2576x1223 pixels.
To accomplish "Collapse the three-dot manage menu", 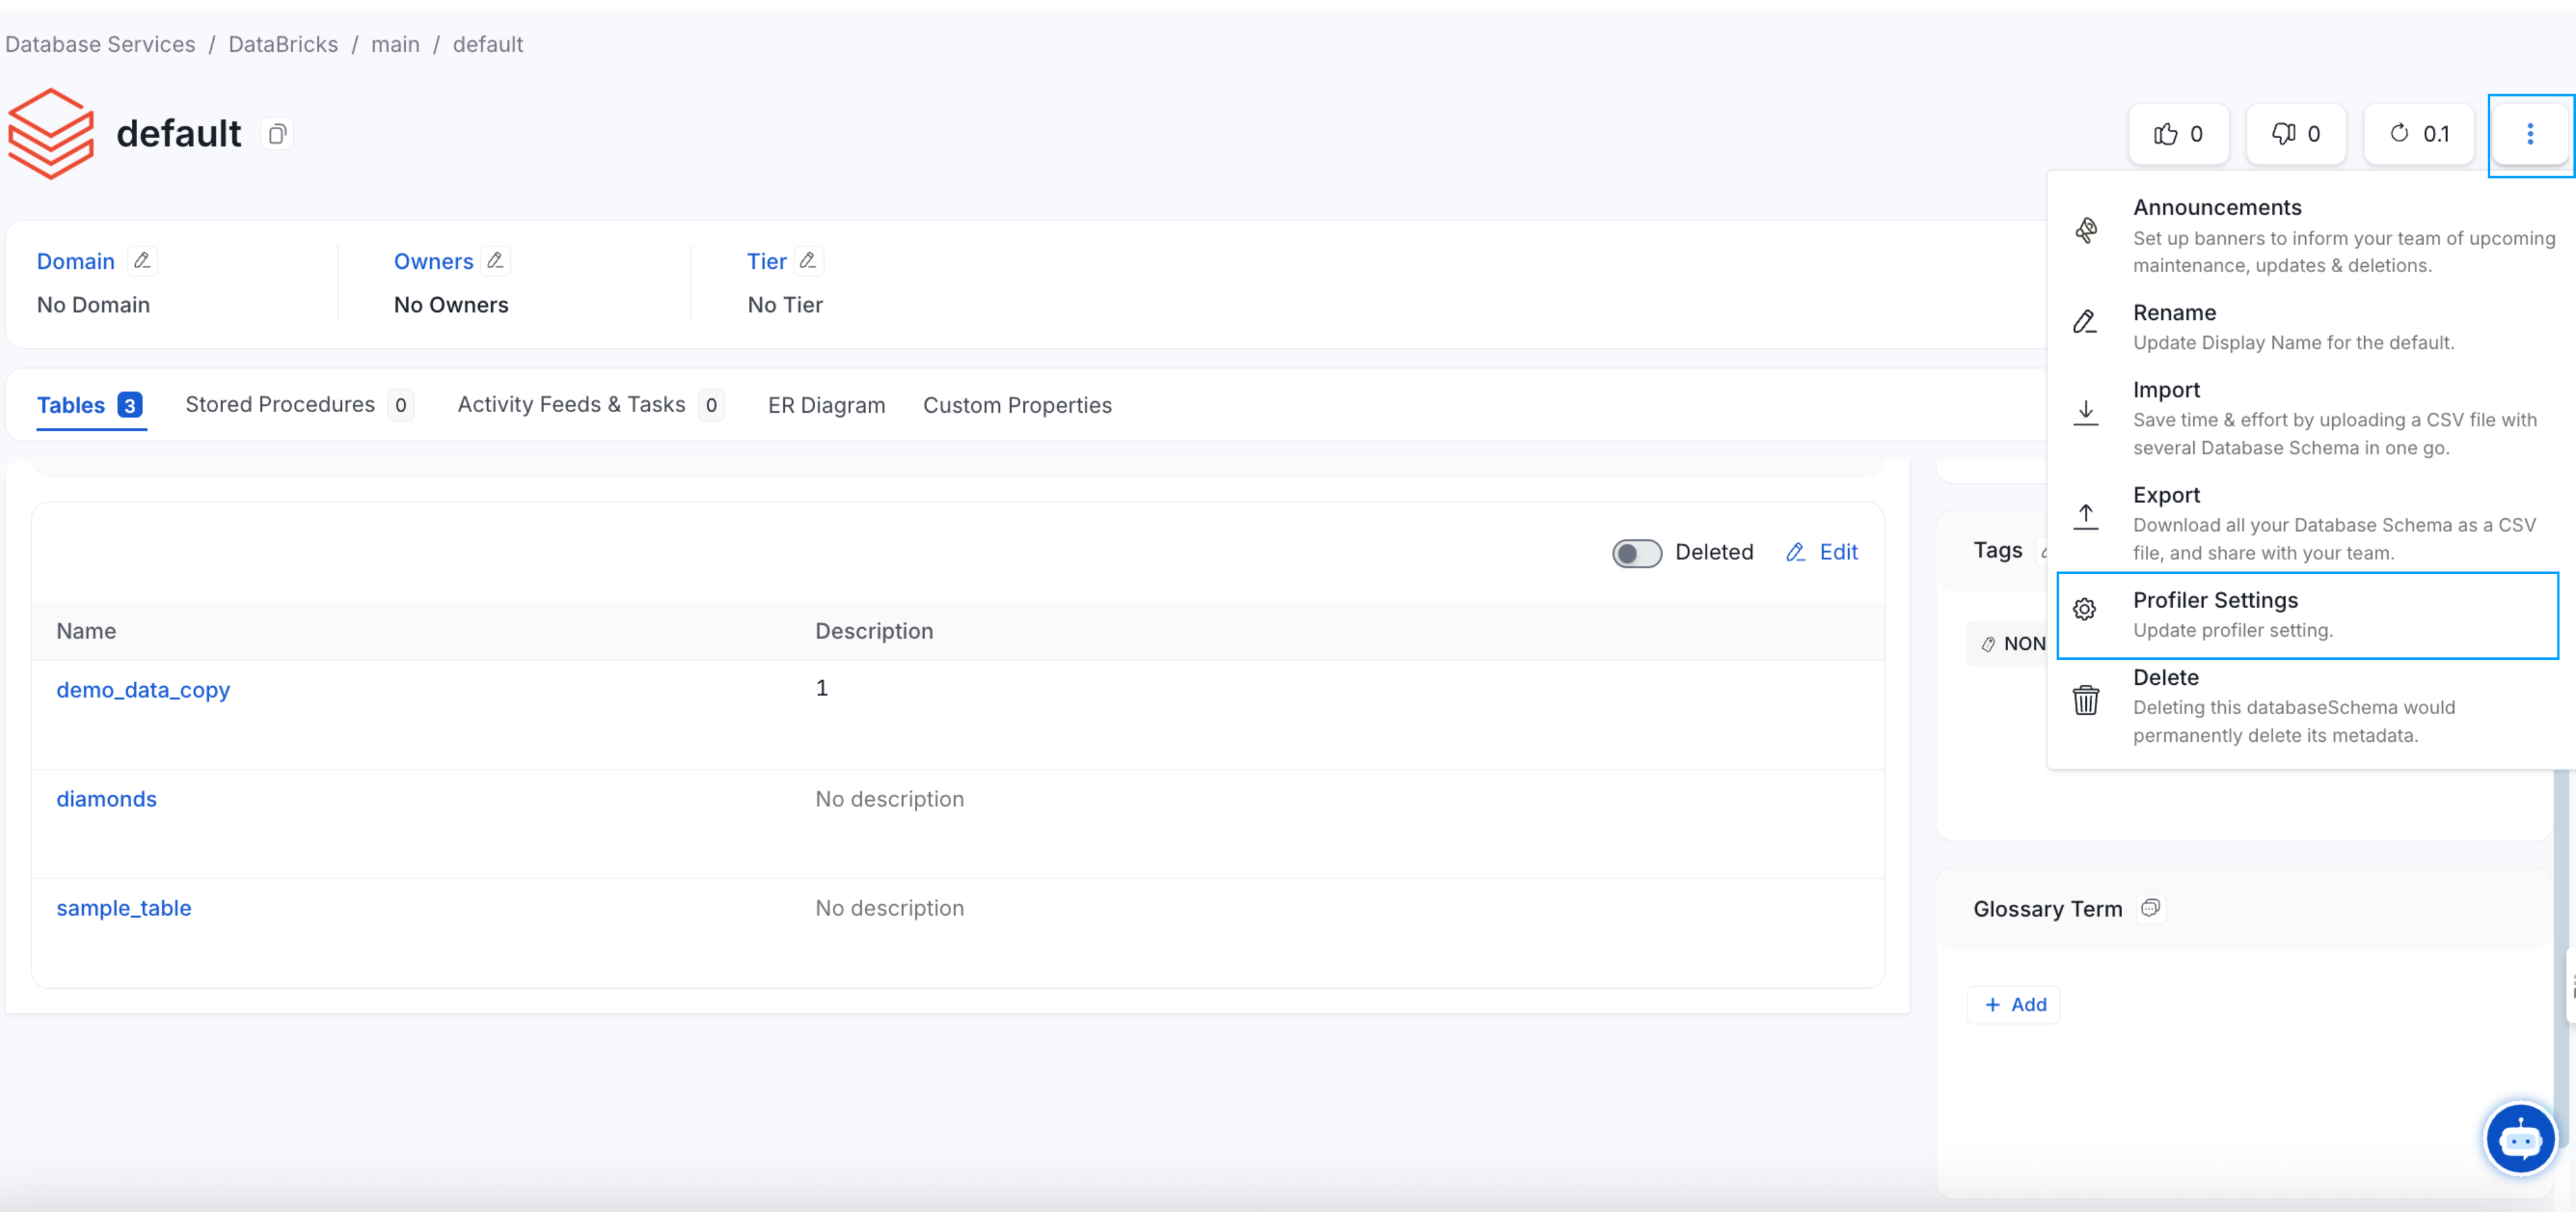I will click(x=2529, y=134).
